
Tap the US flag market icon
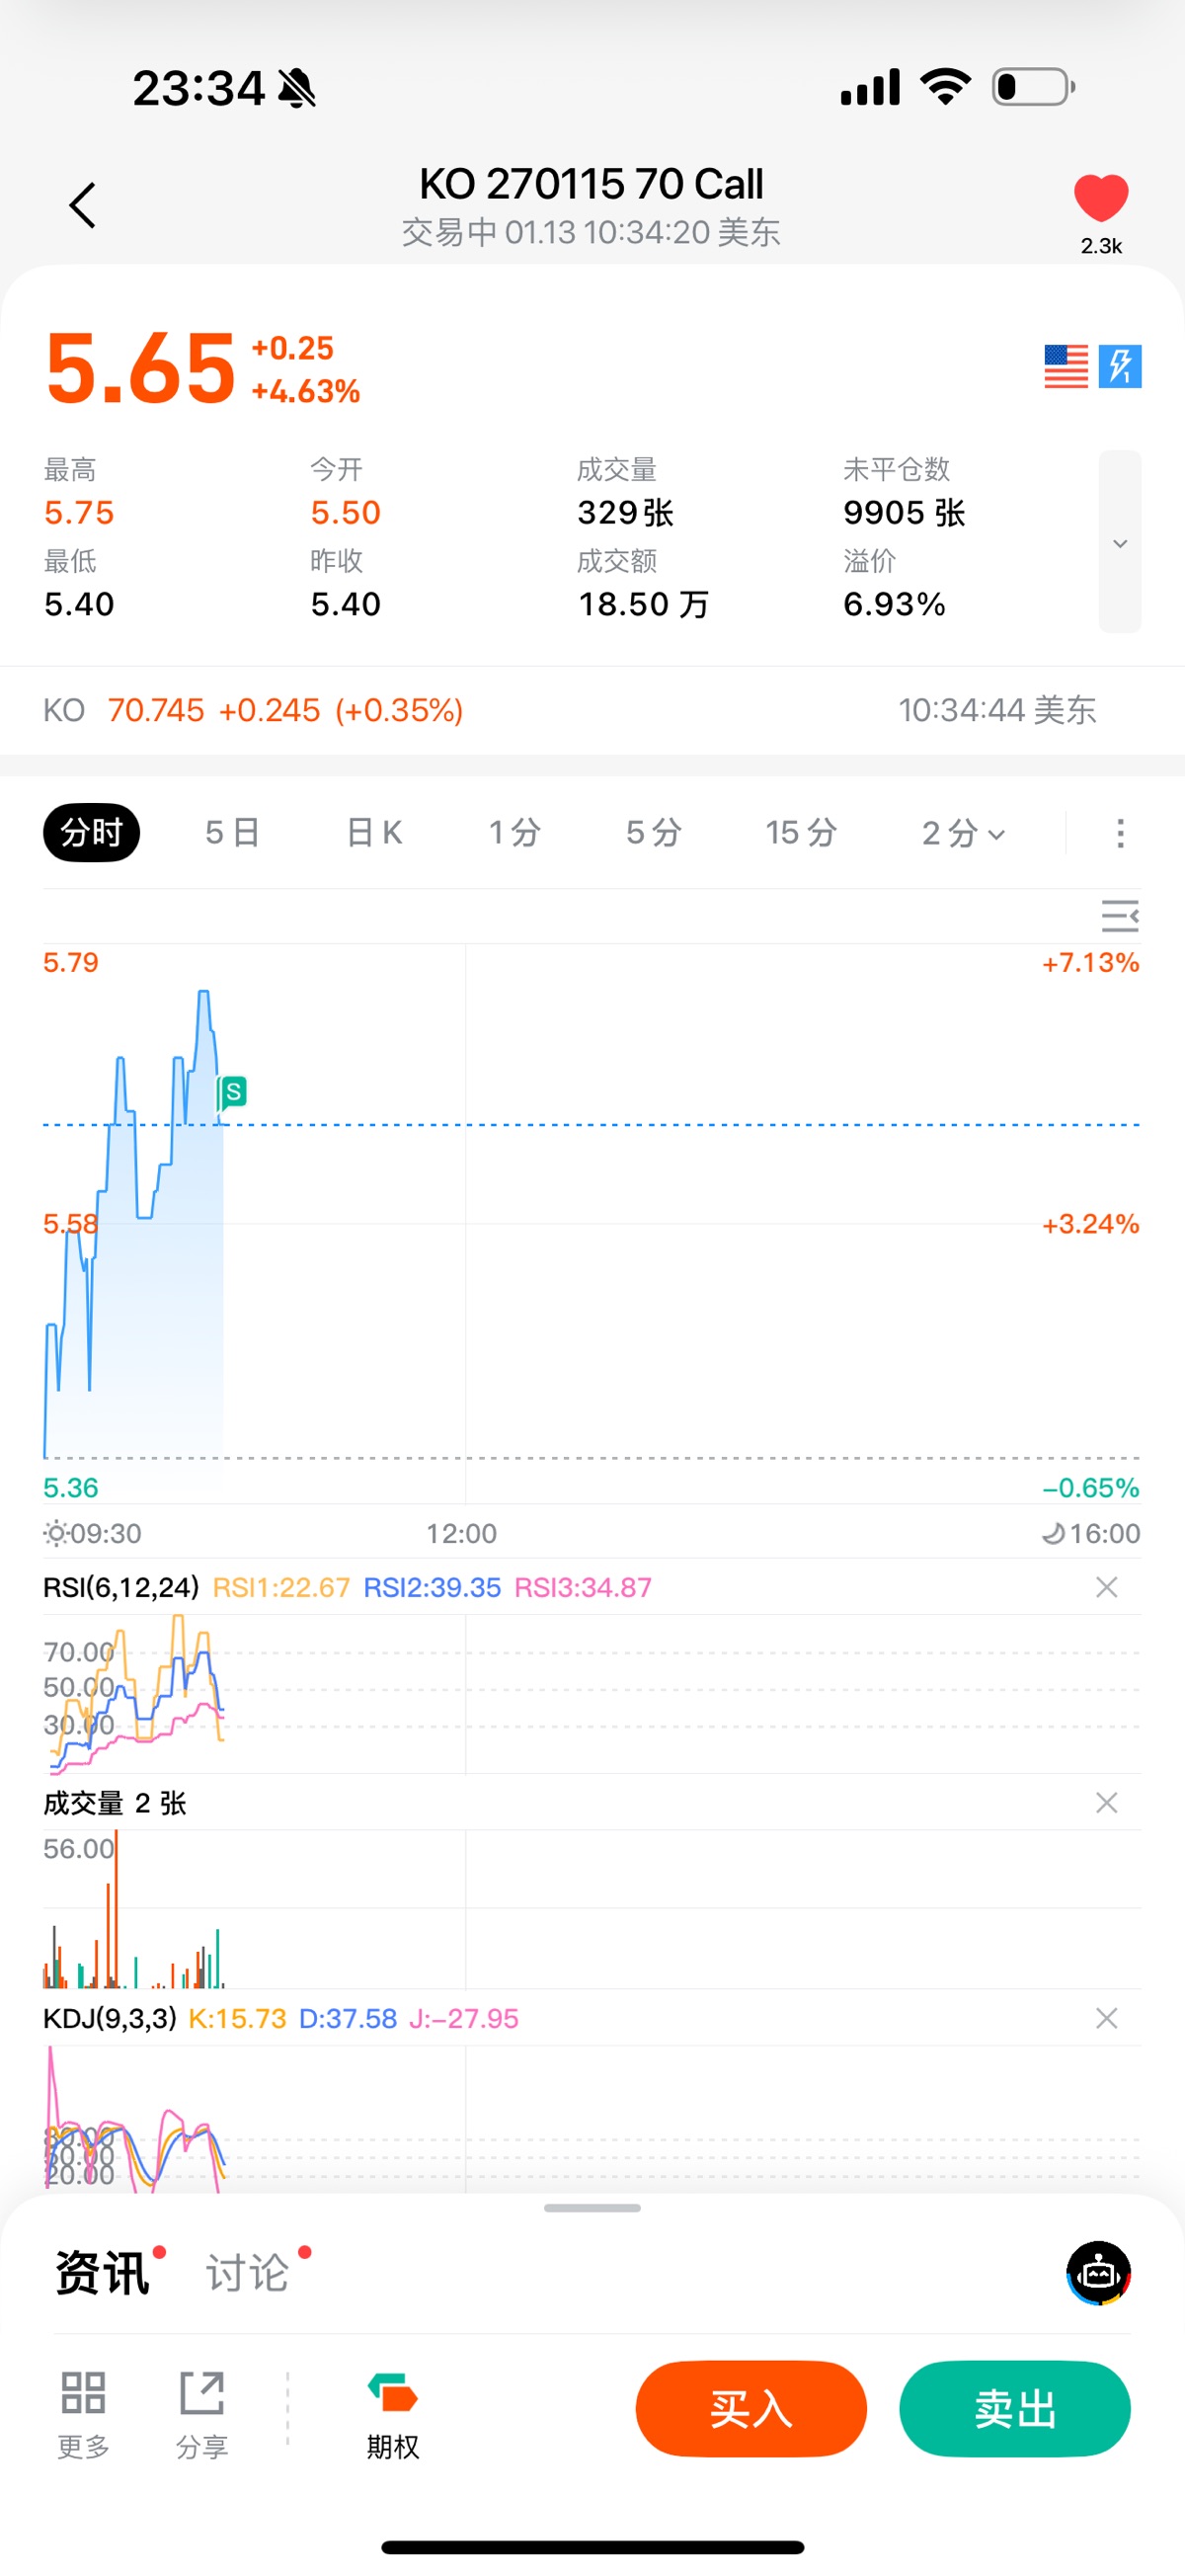coord(1065,366)
